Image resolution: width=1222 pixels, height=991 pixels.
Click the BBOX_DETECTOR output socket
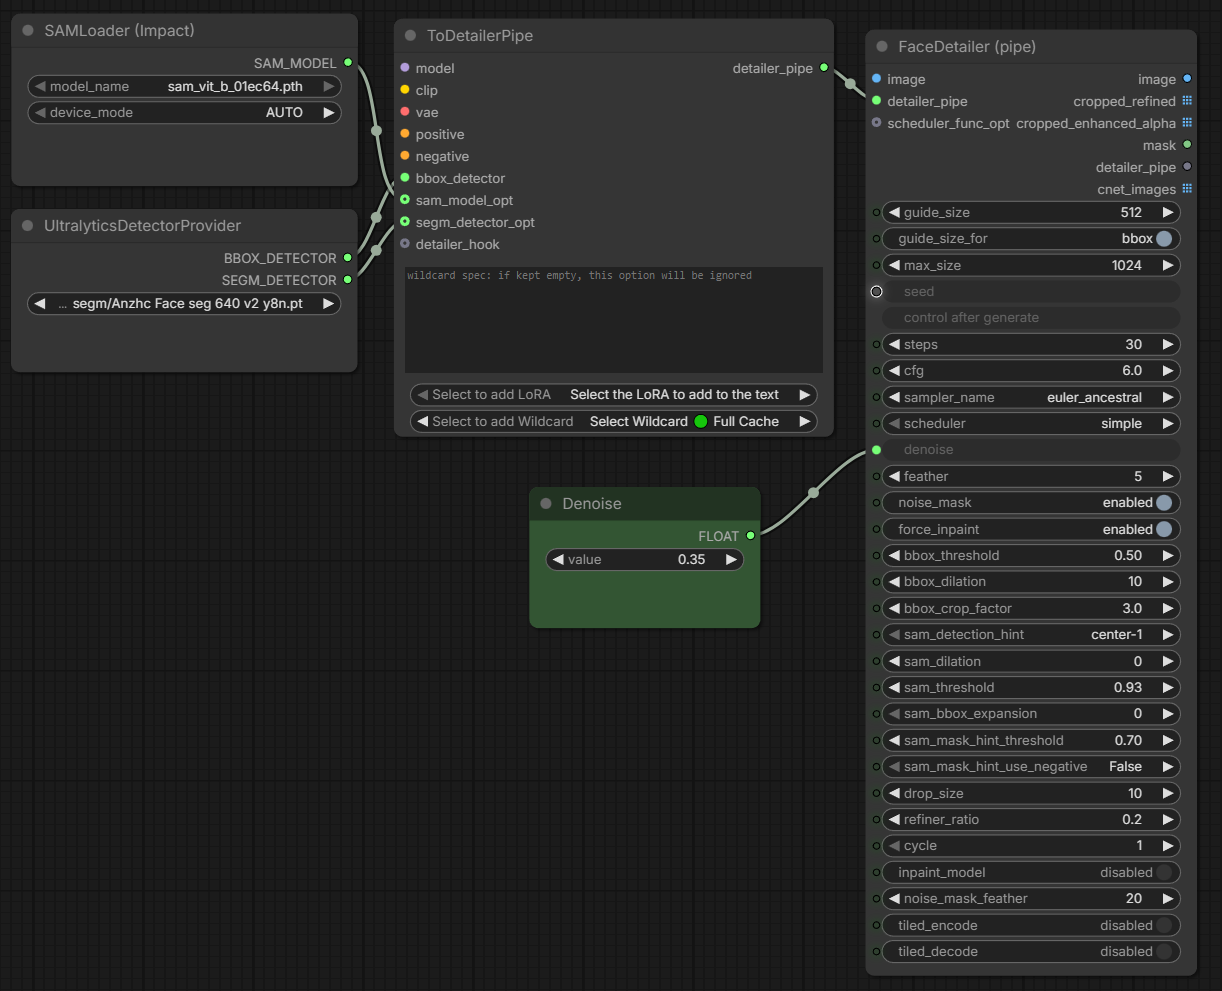(348, 258)
